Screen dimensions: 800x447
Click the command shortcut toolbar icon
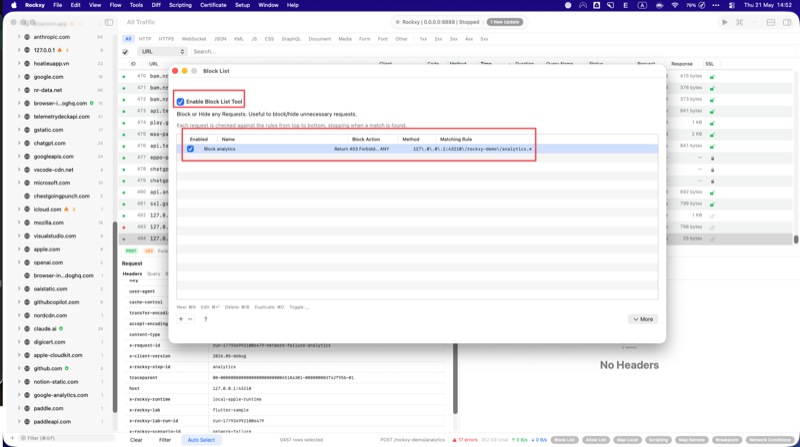point(739,22)
